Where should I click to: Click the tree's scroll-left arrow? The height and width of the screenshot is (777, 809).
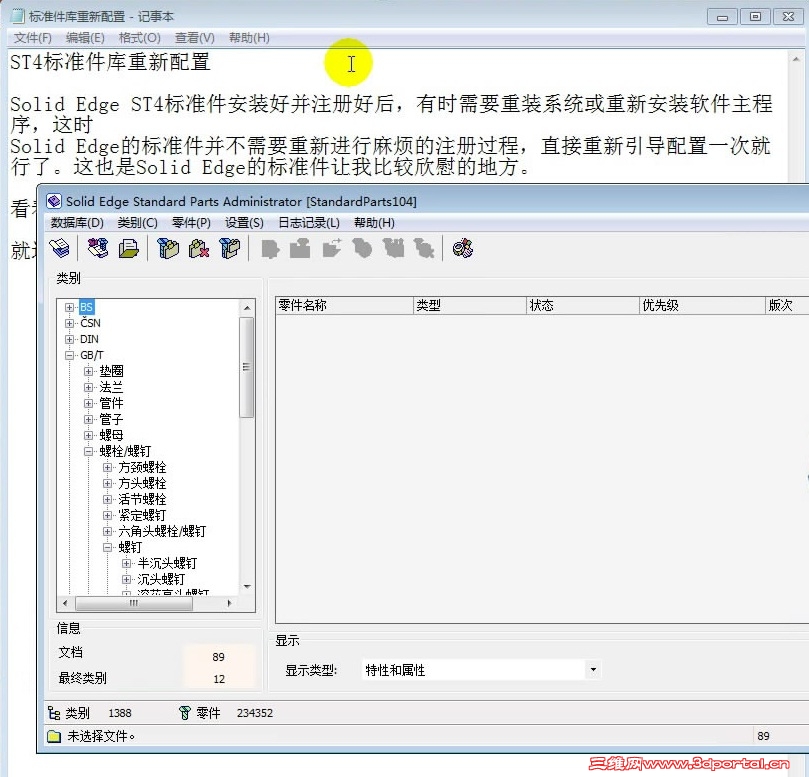click(x=65, y=603)
